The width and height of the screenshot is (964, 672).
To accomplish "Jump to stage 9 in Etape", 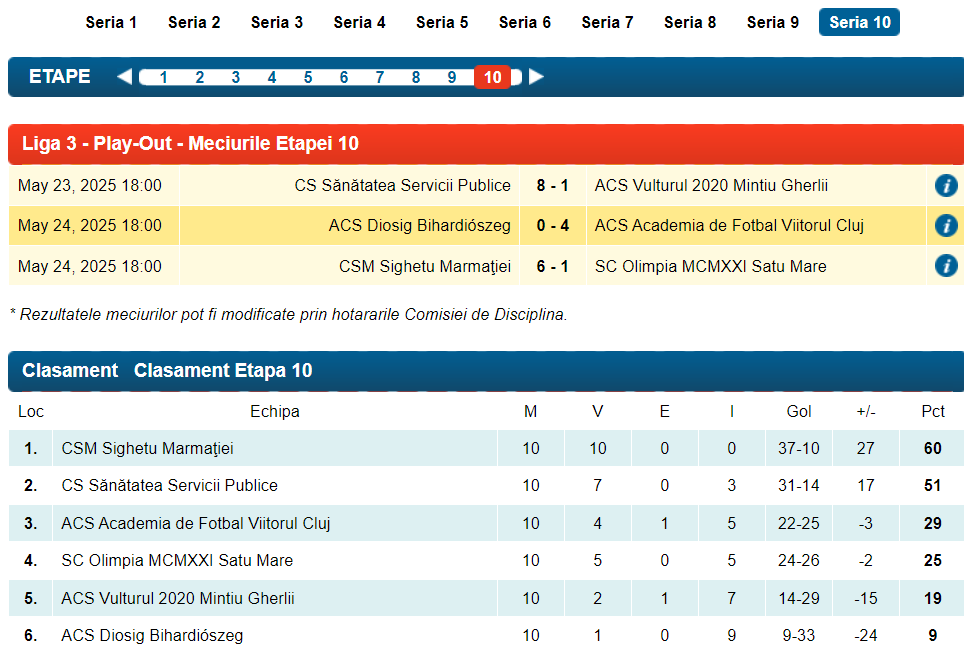I will click(452, 77).
